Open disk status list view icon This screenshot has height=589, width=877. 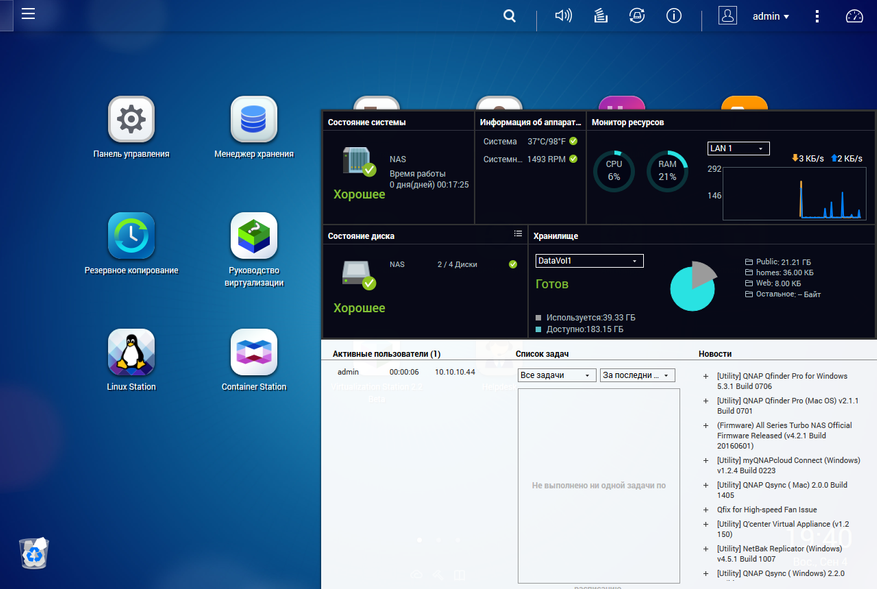point(518,234)
